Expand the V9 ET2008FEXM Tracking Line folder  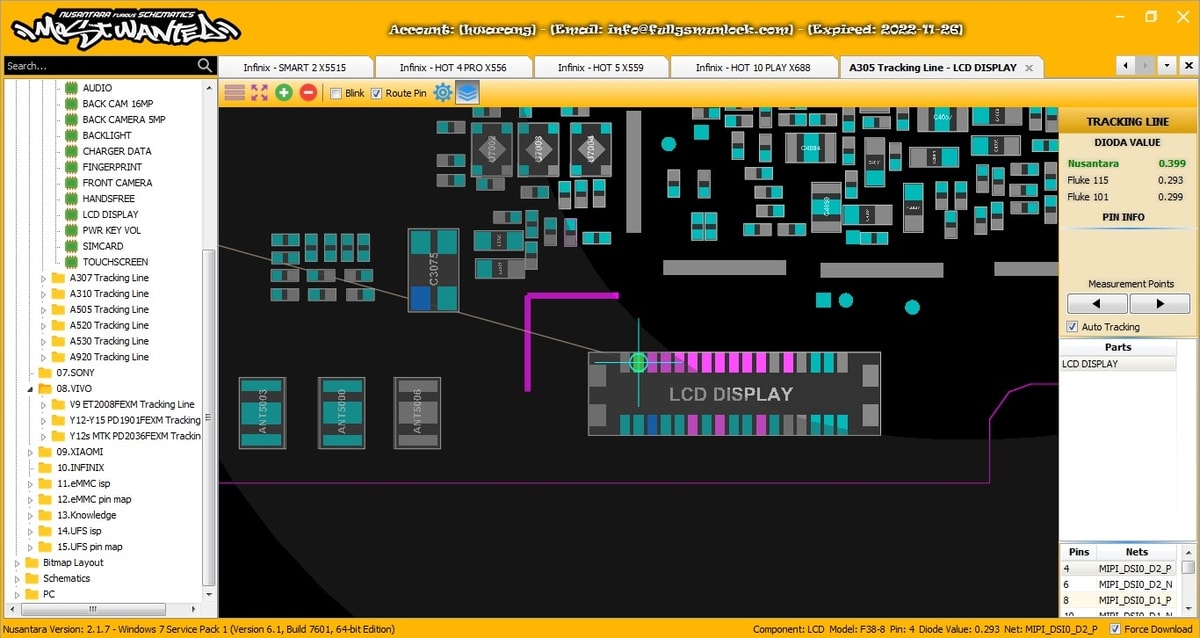coord(43,405)
